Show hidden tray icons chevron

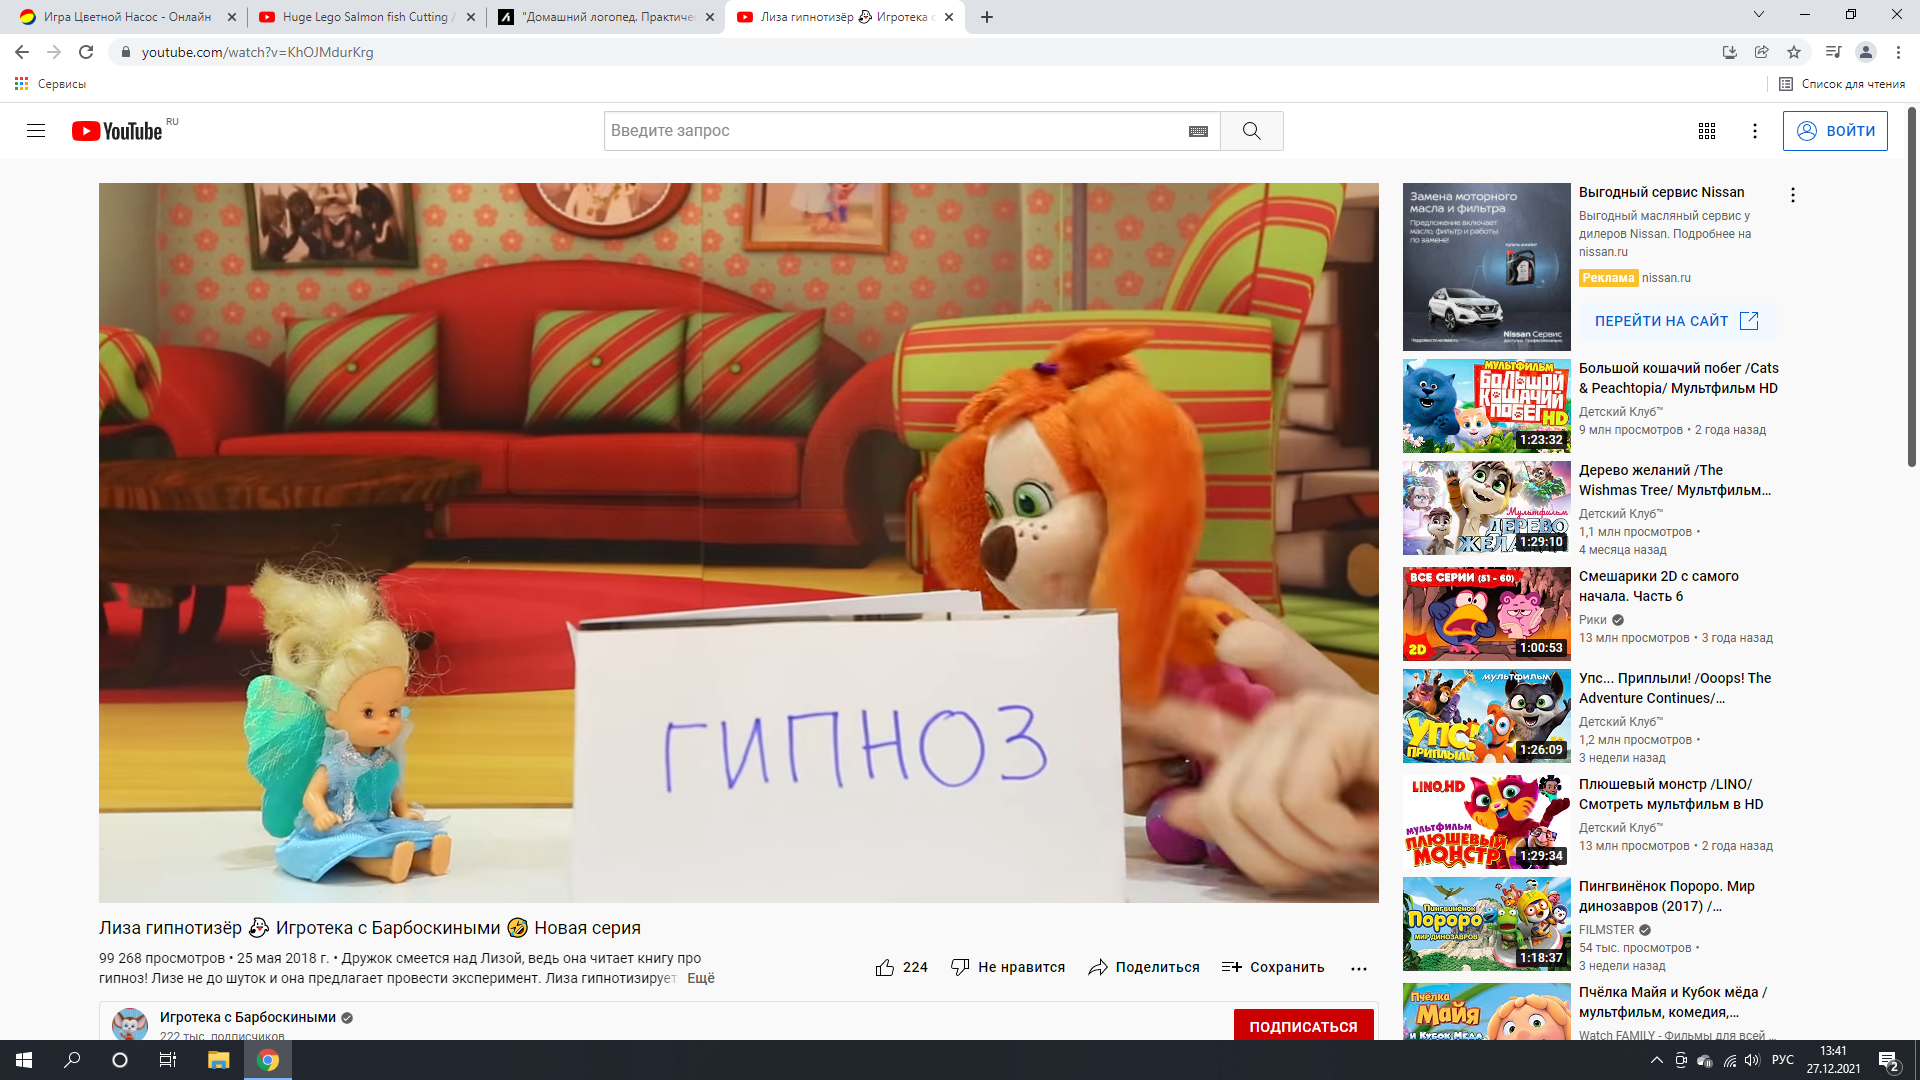(x=1657, y=1060)
